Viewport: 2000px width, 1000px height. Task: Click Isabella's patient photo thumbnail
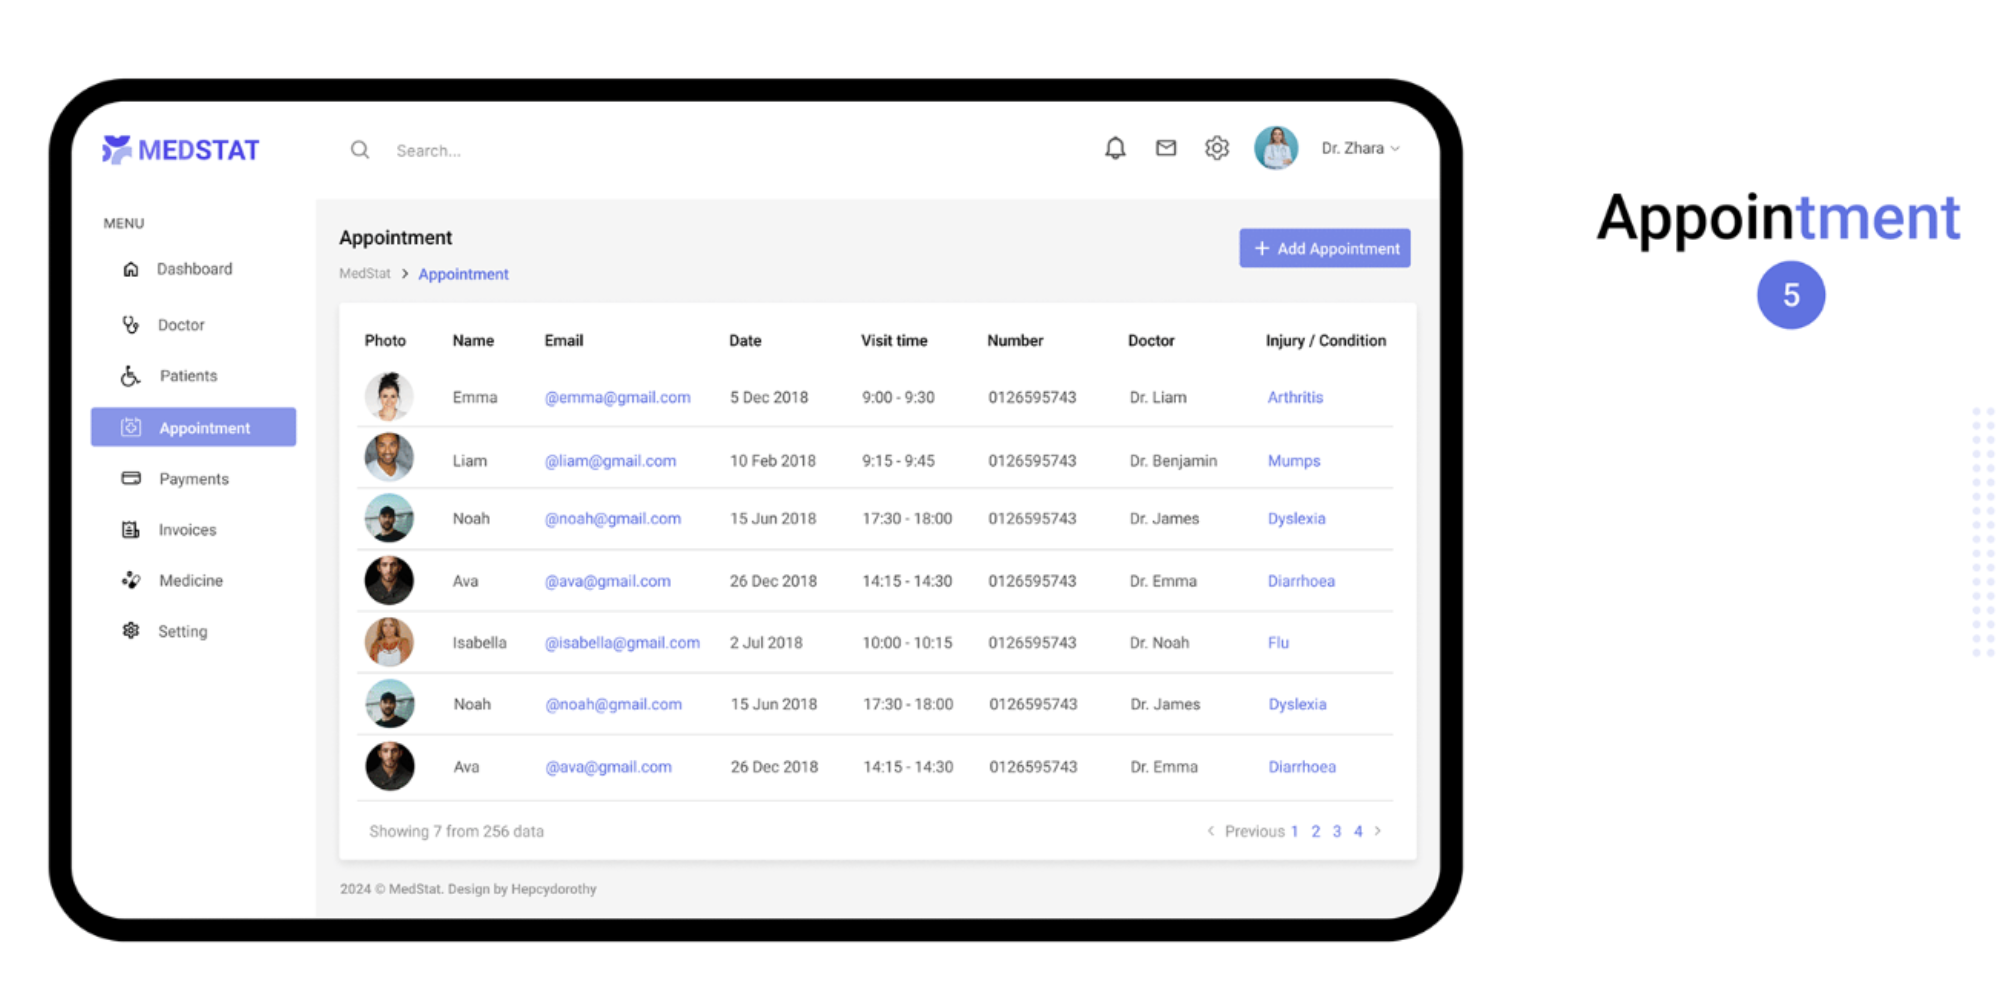pyautogui.click(x=389, y=642)
